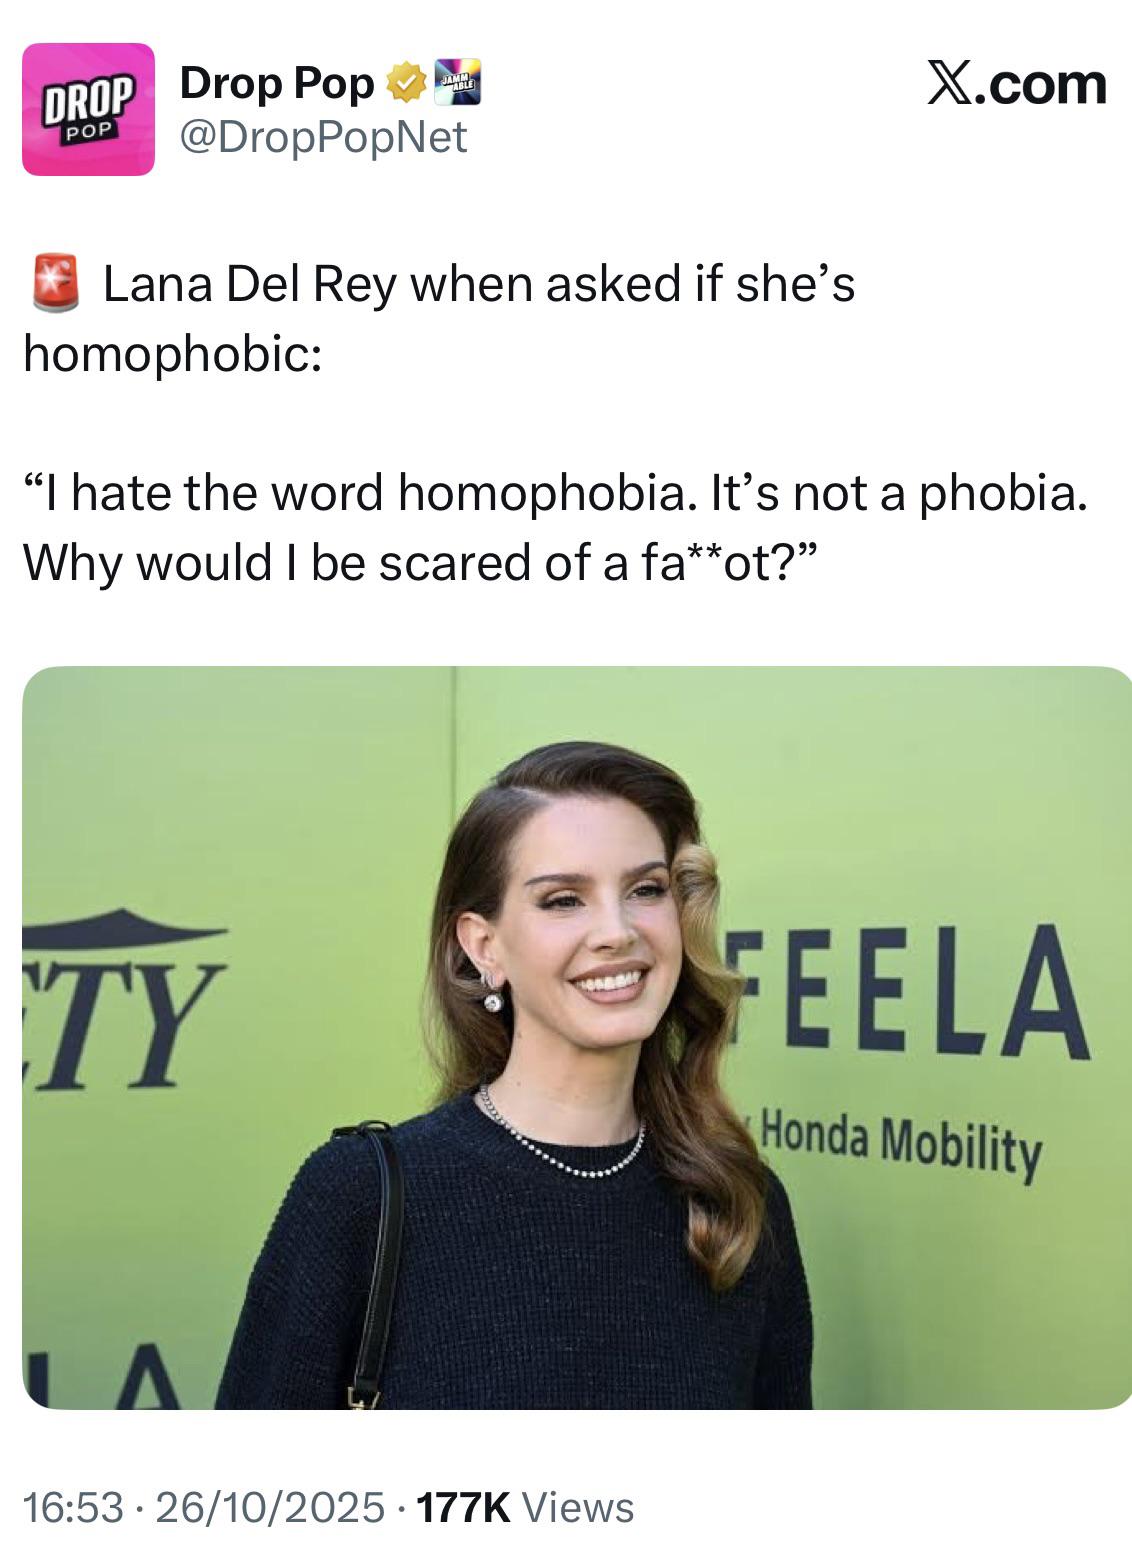Click the red siren emoji

[56, 284]
